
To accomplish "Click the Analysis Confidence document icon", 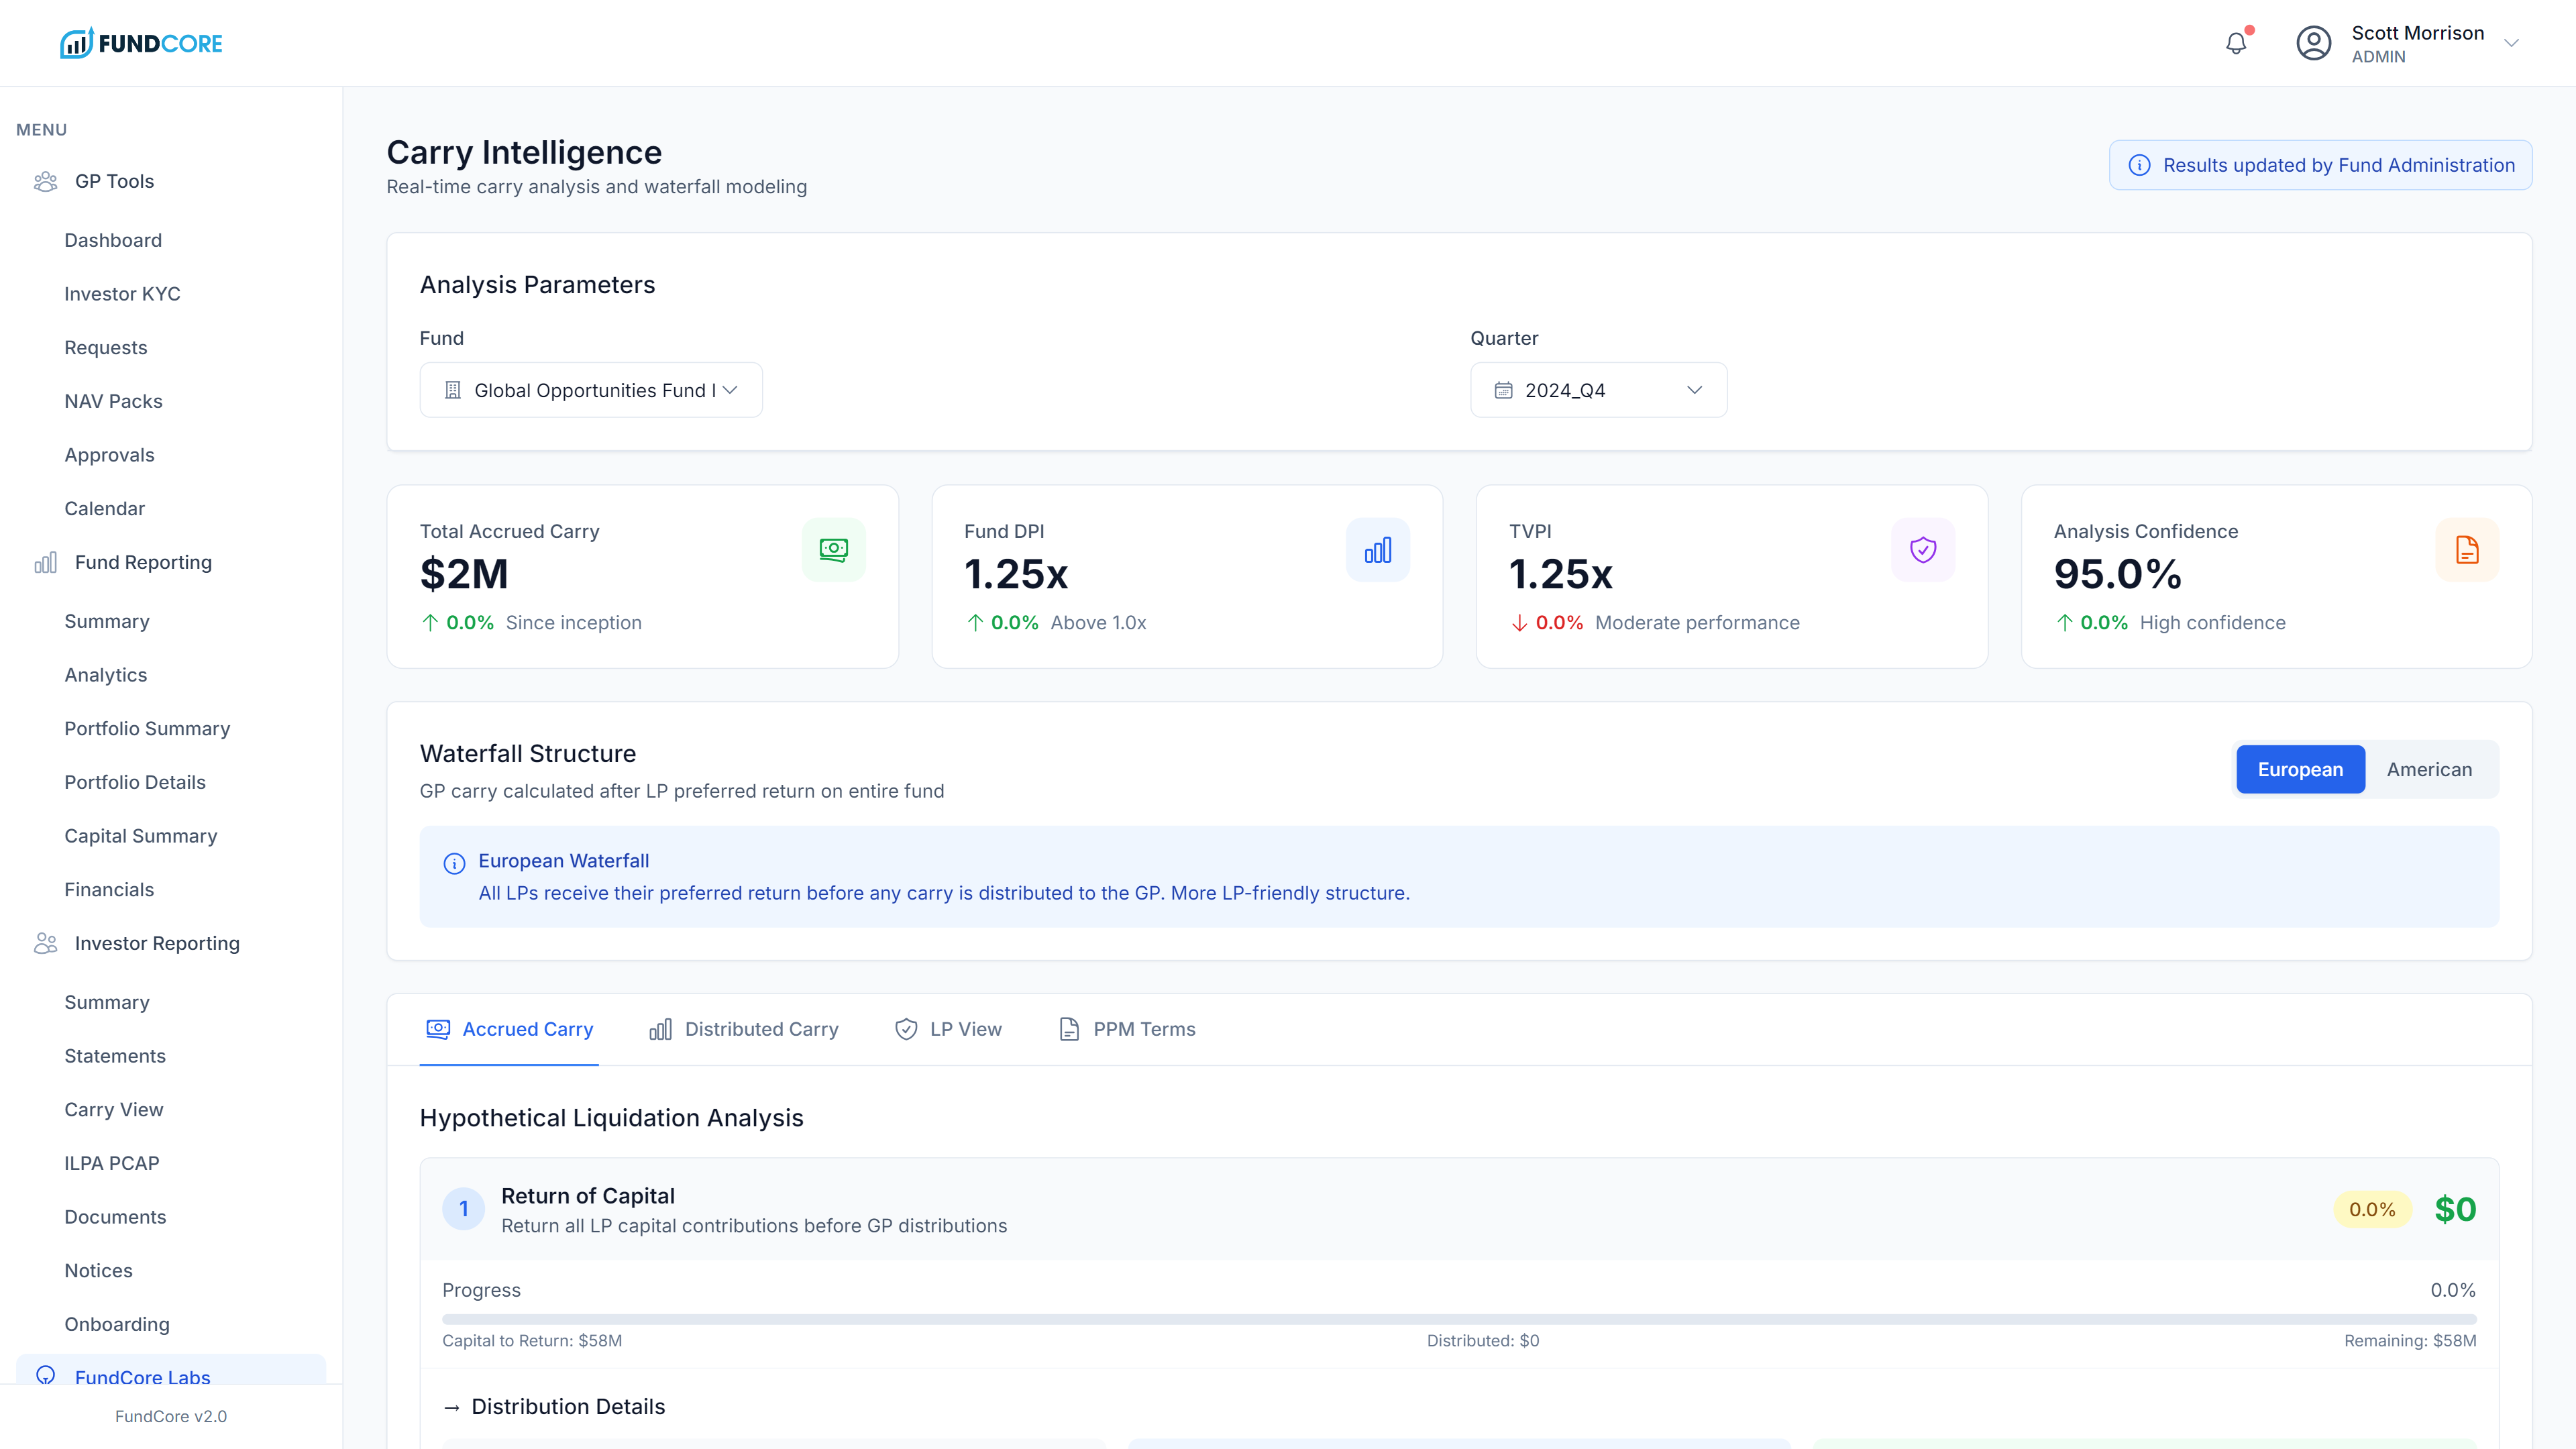I will [x=2466, y=549].
